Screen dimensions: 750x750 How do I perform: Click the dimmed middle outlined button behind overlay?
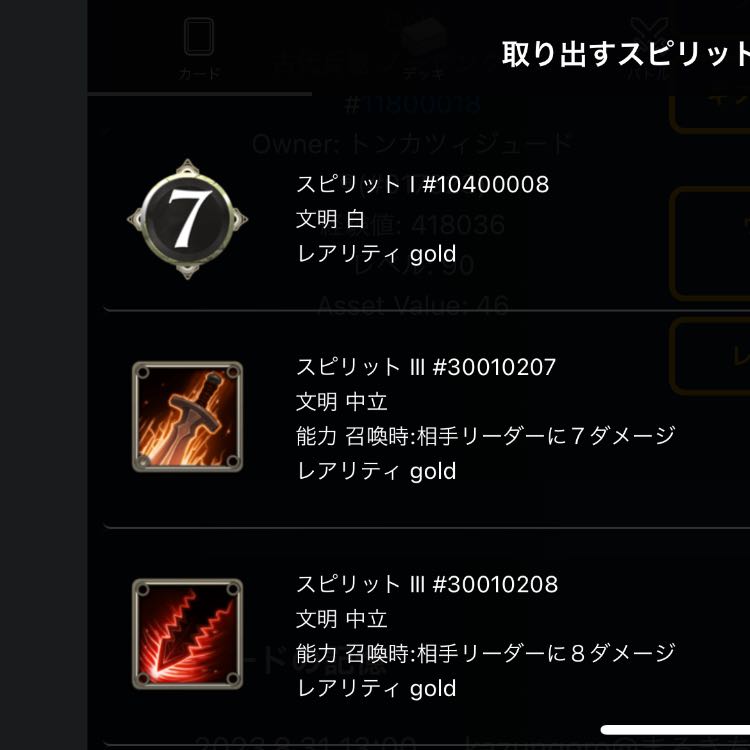pos(710,244)
